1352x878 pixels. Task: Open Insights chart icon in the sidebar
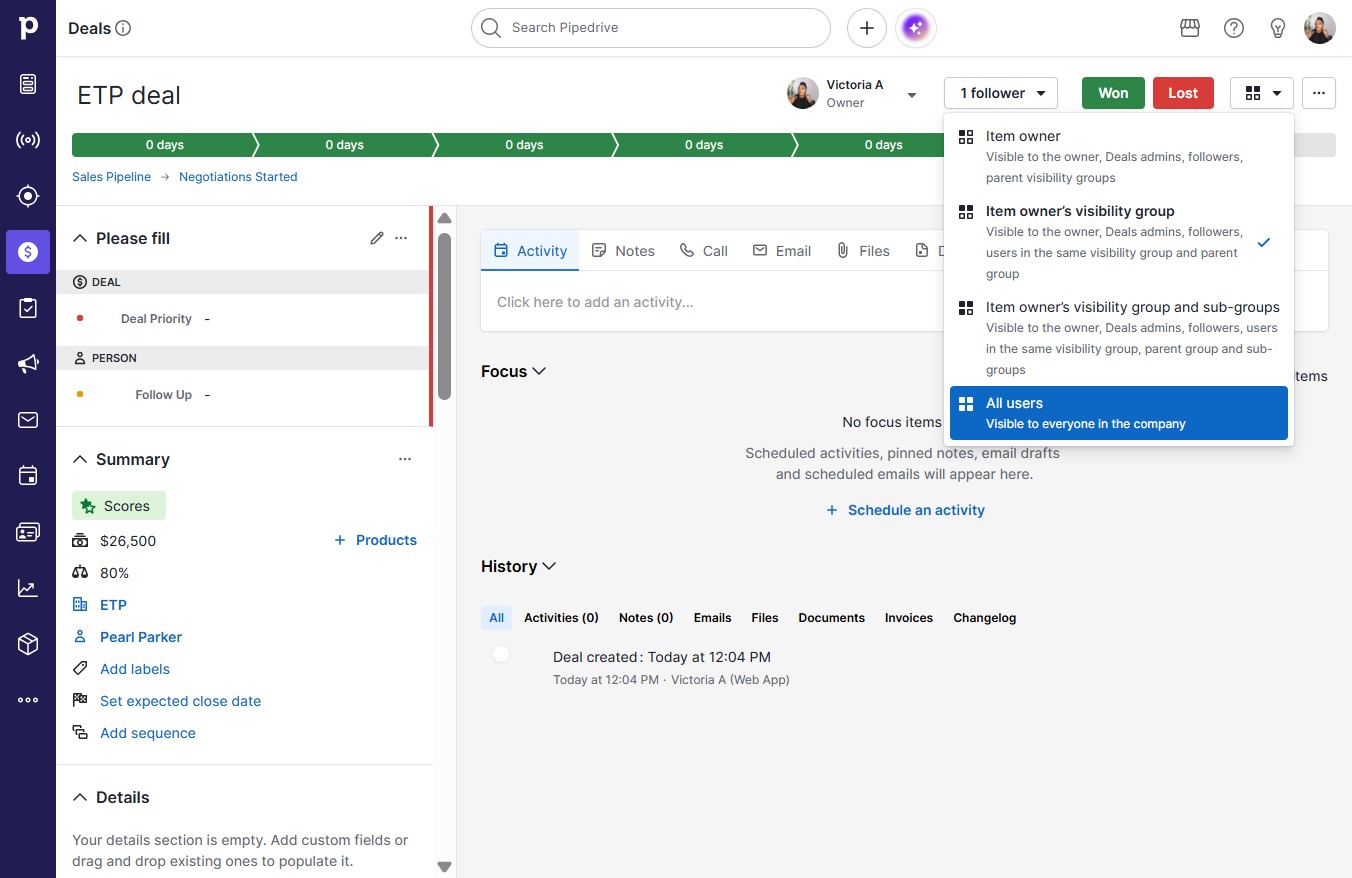[28, 588]
